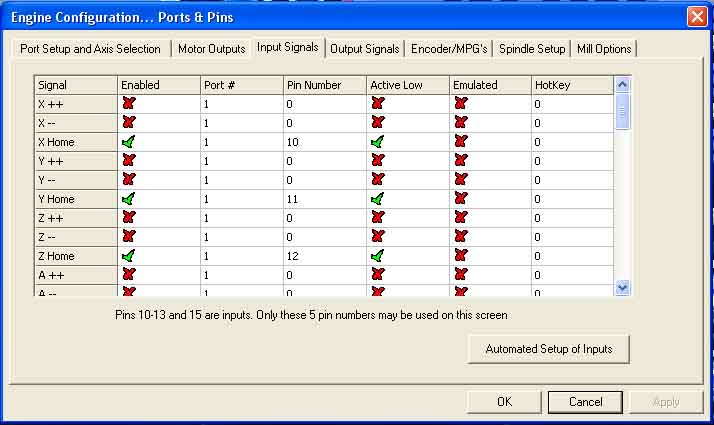The image size is (714, 425).
Task: Toggle Active Low checkmark for X Home
Action: 377,142
